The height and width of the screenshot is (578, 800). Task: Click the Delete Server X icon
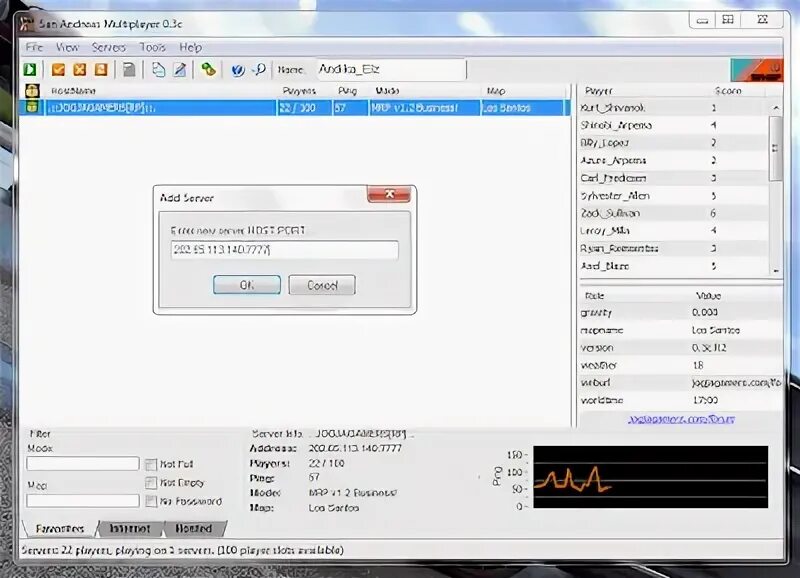(x=80, y=69)
